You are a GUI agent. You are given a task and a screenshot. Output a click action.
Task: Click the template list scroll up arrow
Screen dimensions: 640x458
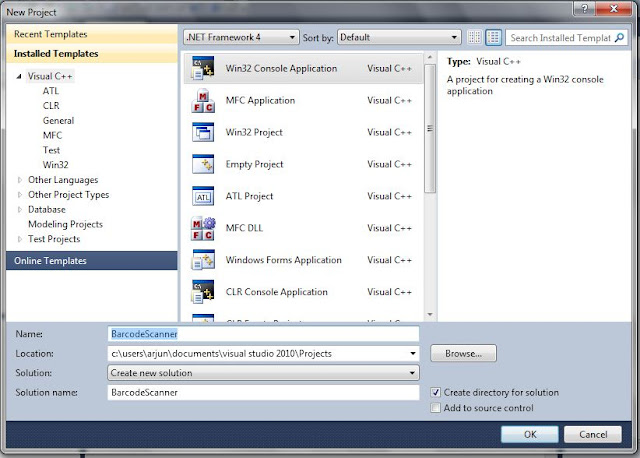pyautogui.click(x=430, y=57)
